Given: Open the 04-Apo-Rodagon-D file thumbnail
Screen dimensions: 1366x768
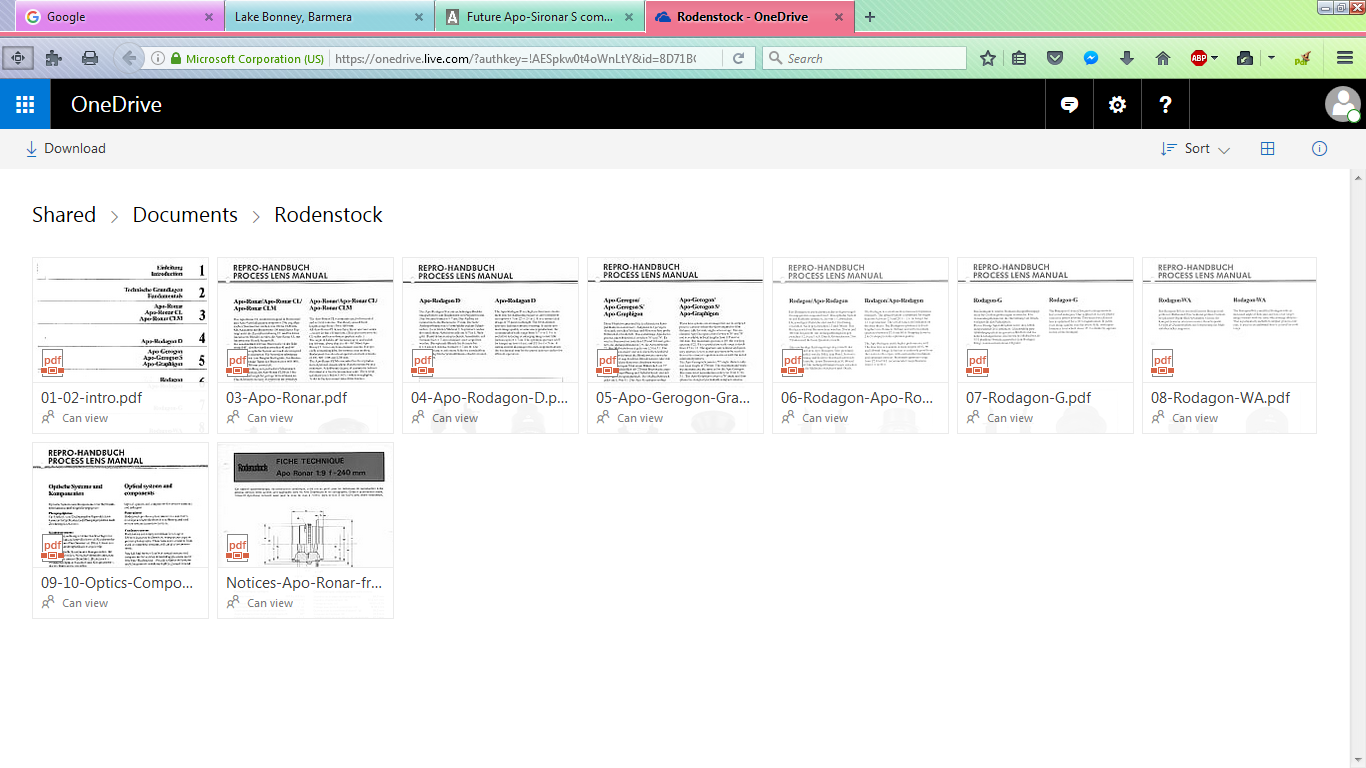Looking at the screenshot, I should coord(490,320).
